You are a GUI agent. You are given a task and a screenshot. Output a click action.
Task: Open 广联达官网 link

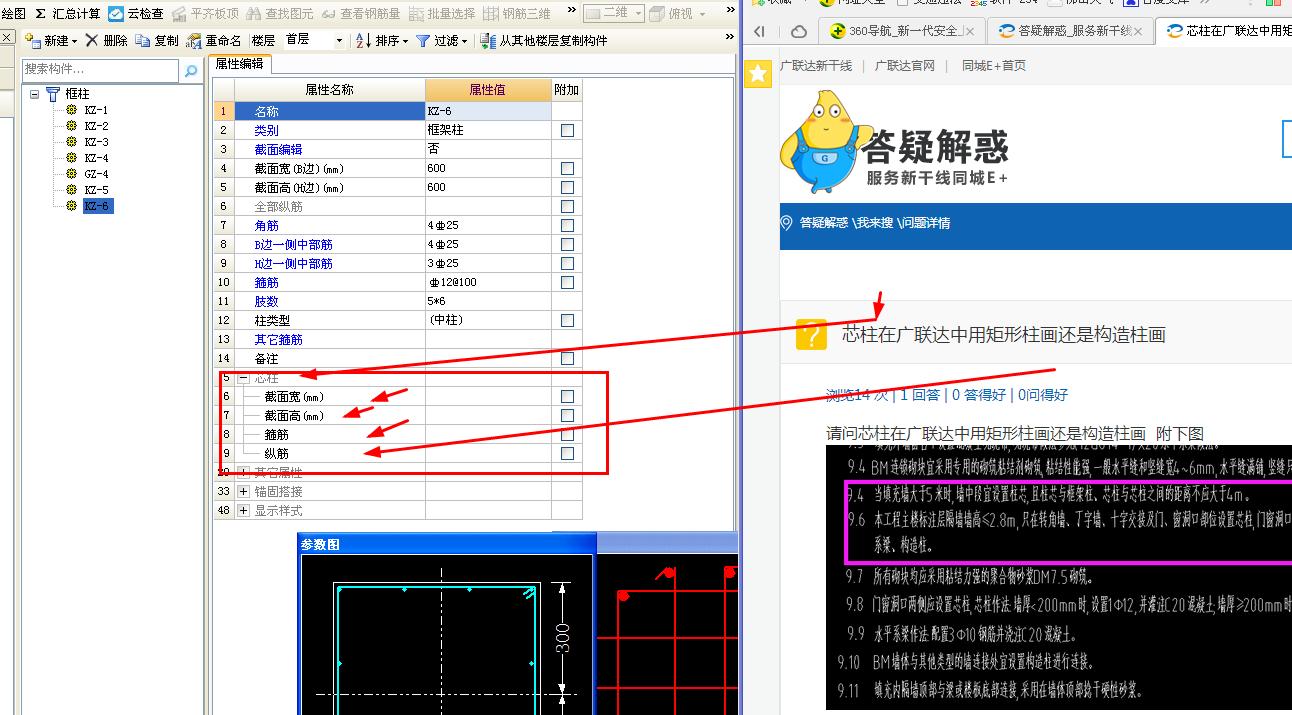905,65
